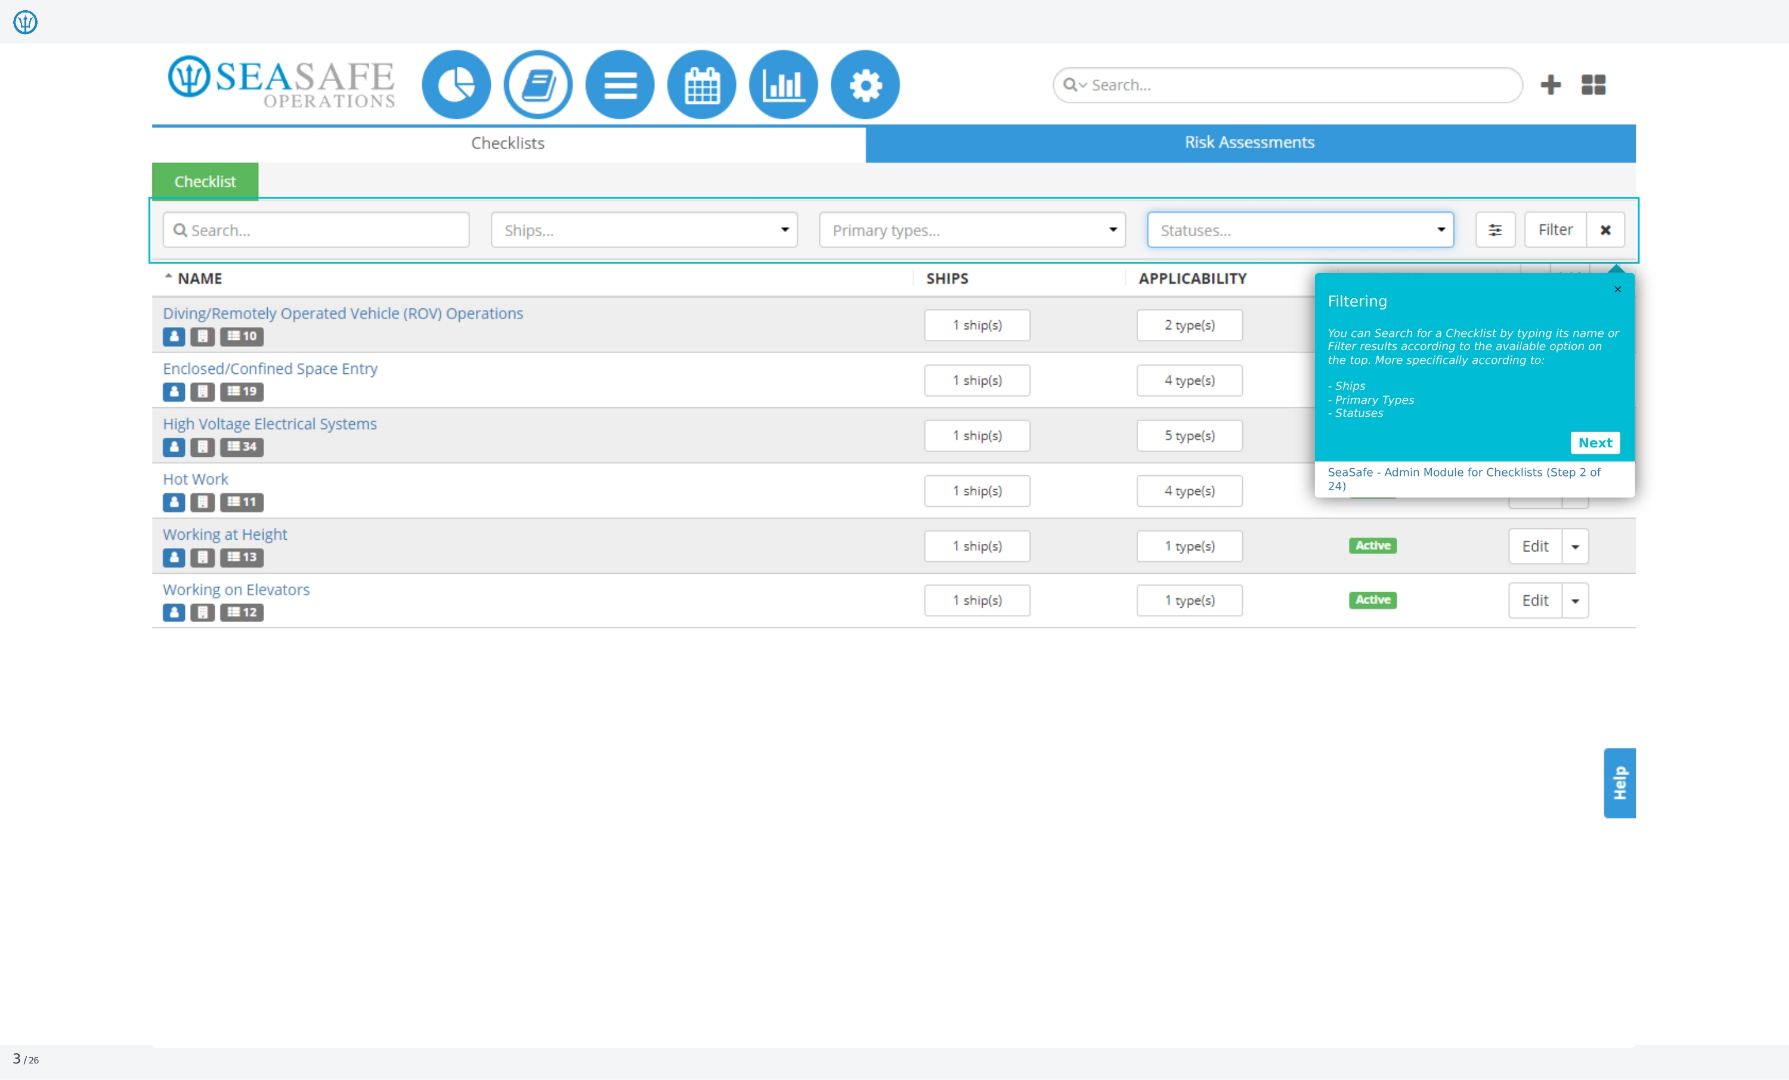The height and width of the screenshot is (1080, 1789).
Task: Open the Help side tab
Action: [1620, 783]
